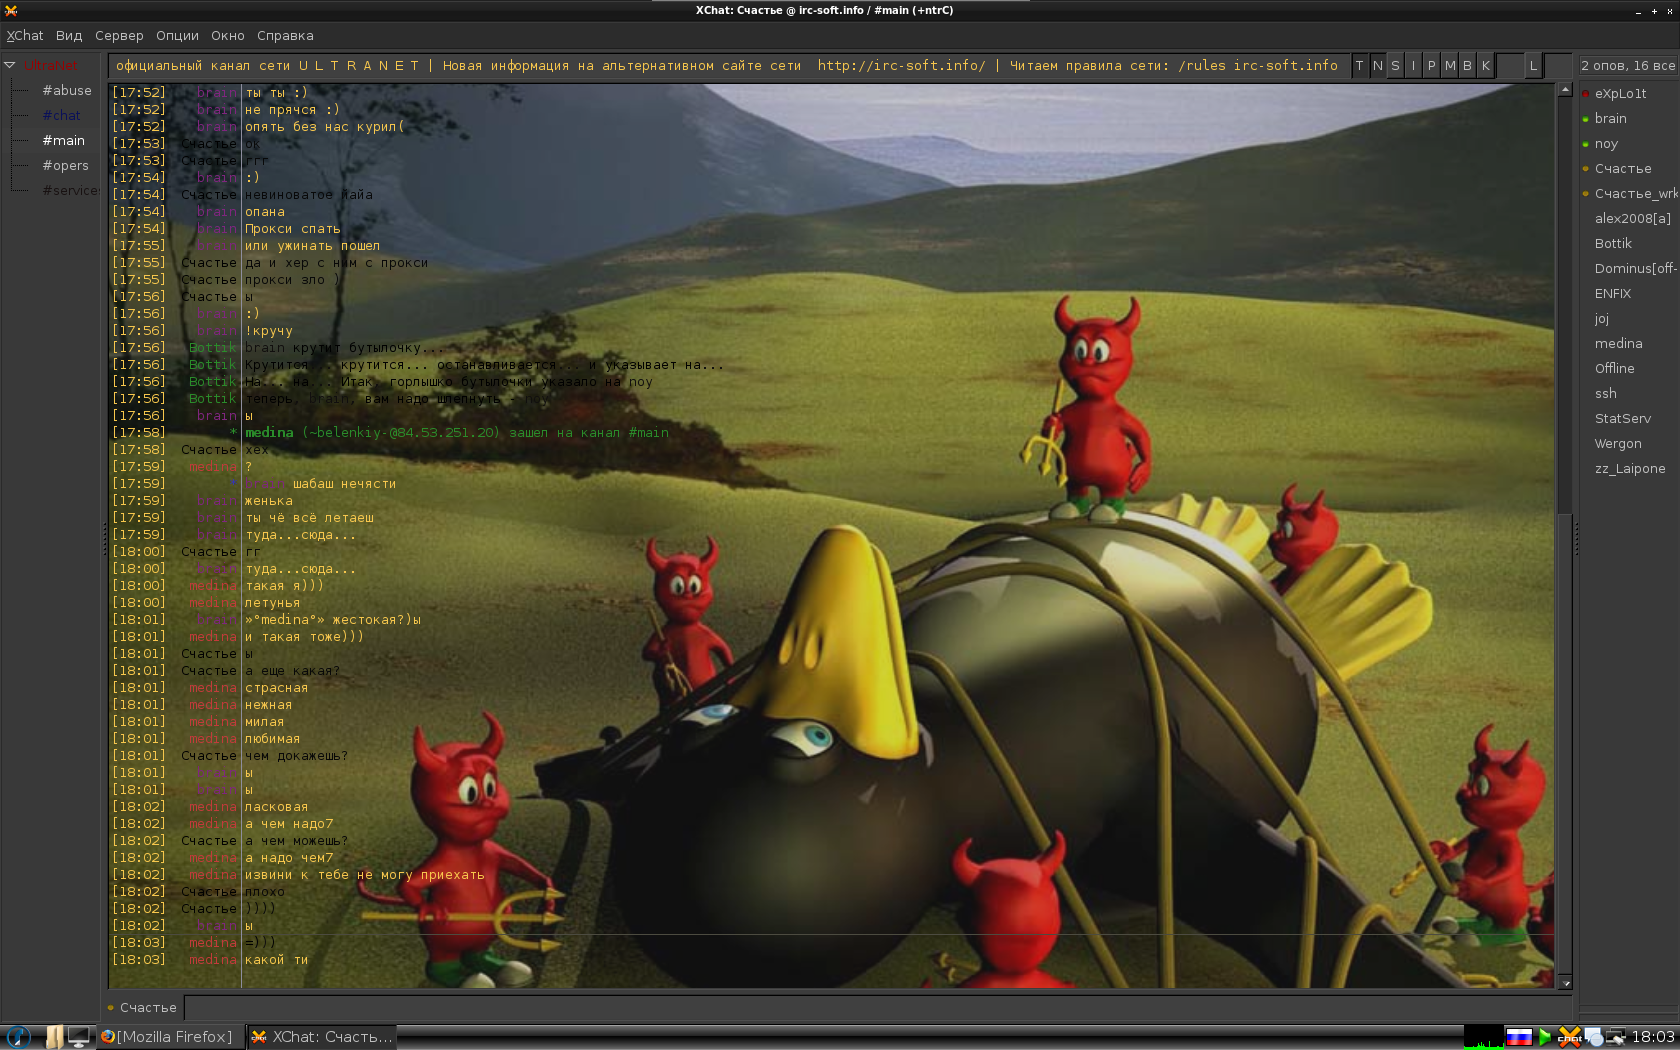The height and width of the screenshot is (1050, 1680).
Task: Click the XChat icon in the title bar
Action: click(x=11, y=10)
